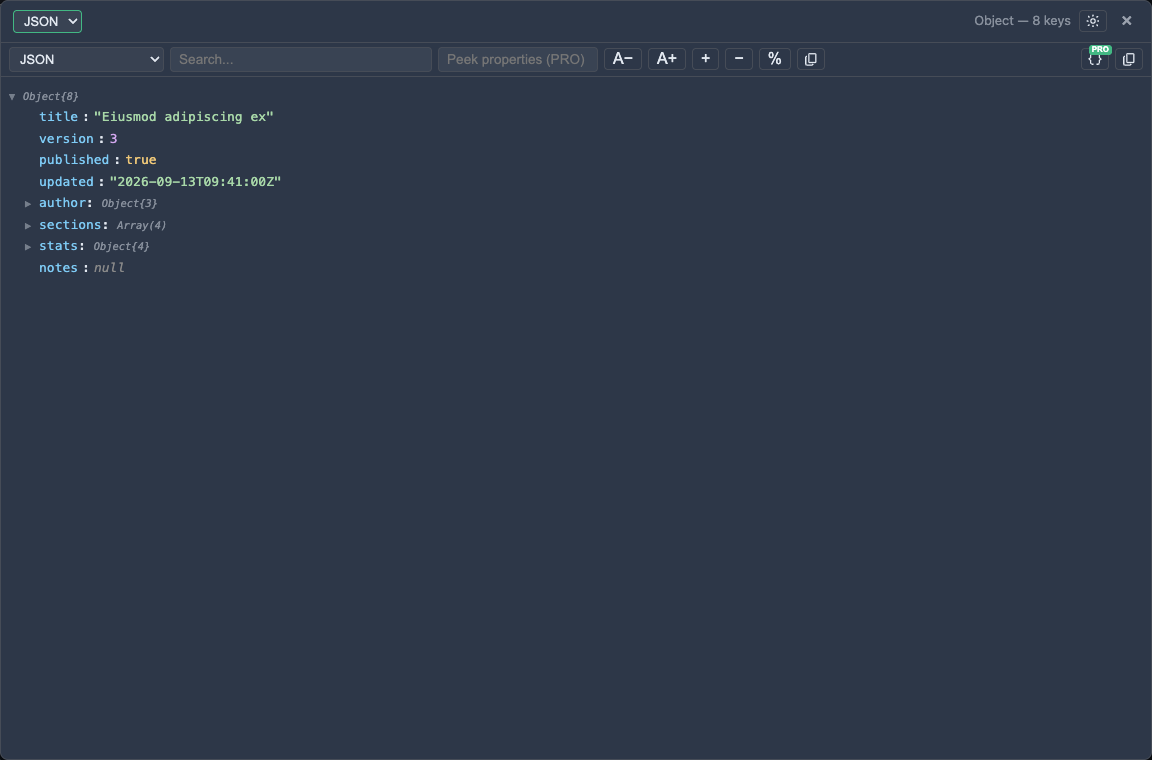Image resolution: width=1152 pixels, height=760 pixels.
Task: Click the Object{4} summary for stats
Action: coord(121,247)
